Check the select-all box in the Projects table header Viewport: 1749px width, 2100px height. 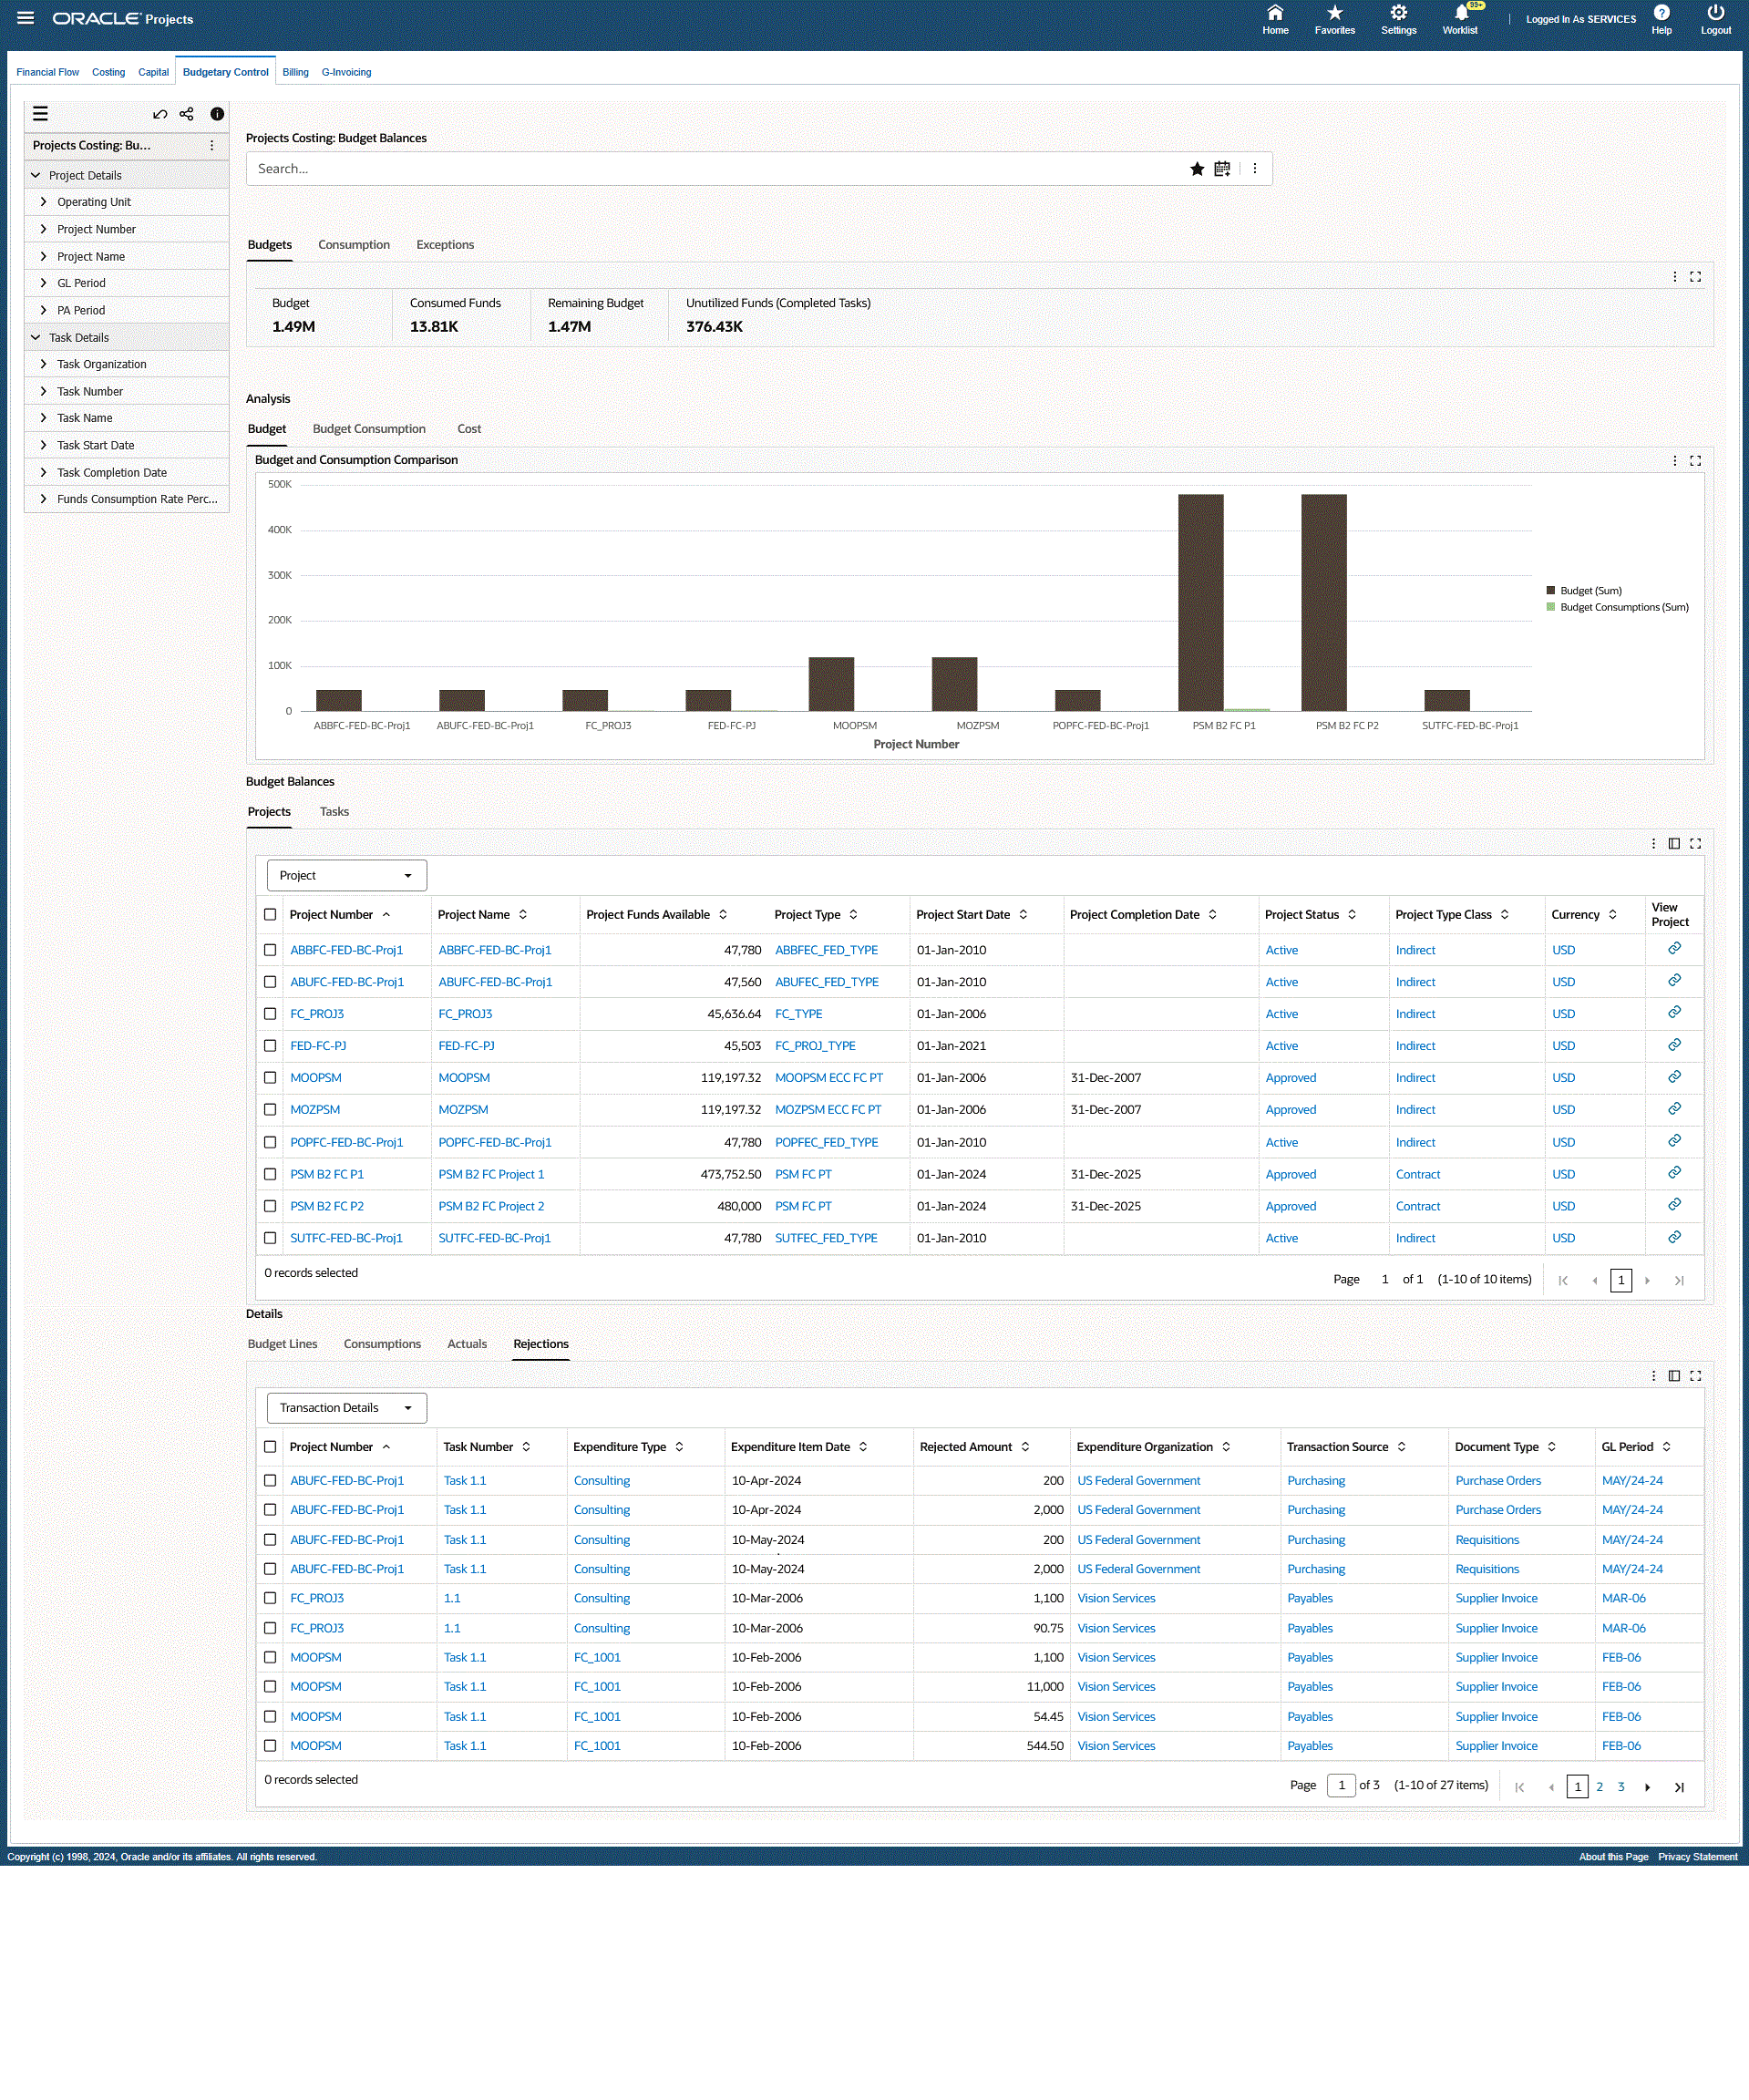coord(270,914)
